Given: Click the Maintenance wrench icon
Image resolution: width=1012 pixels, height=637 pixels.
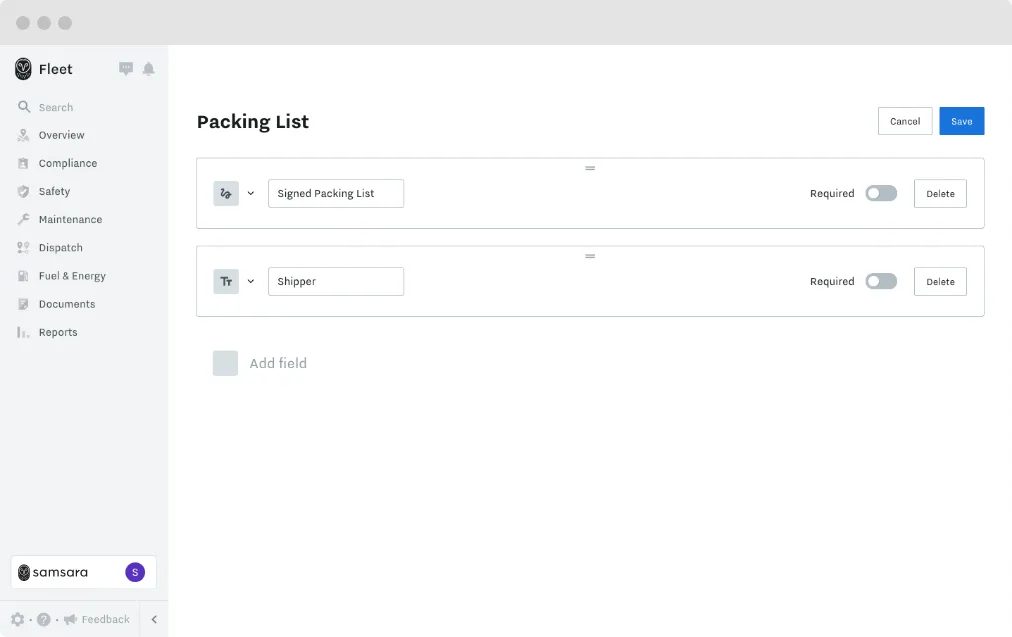Looking at the screenshot, I should click(23, 219).
